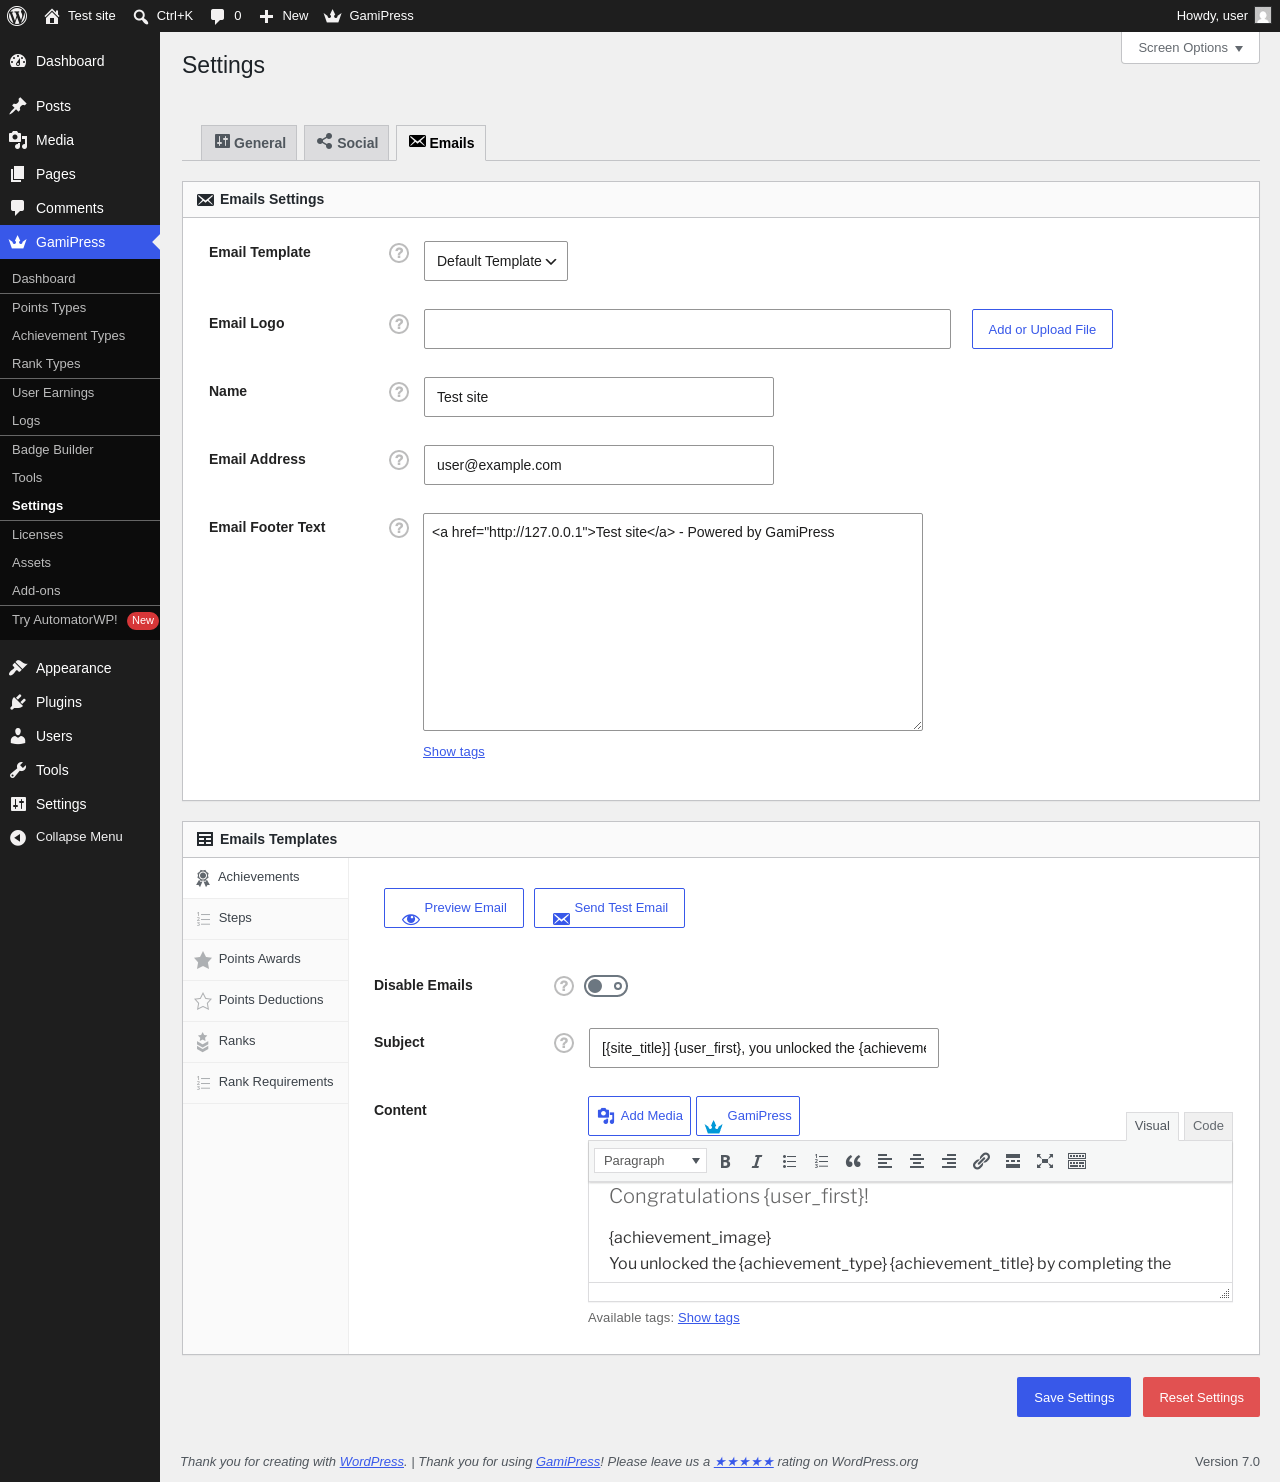Insert Read More tag
The image size is (1280, 1482).
click(1013, 1161)
